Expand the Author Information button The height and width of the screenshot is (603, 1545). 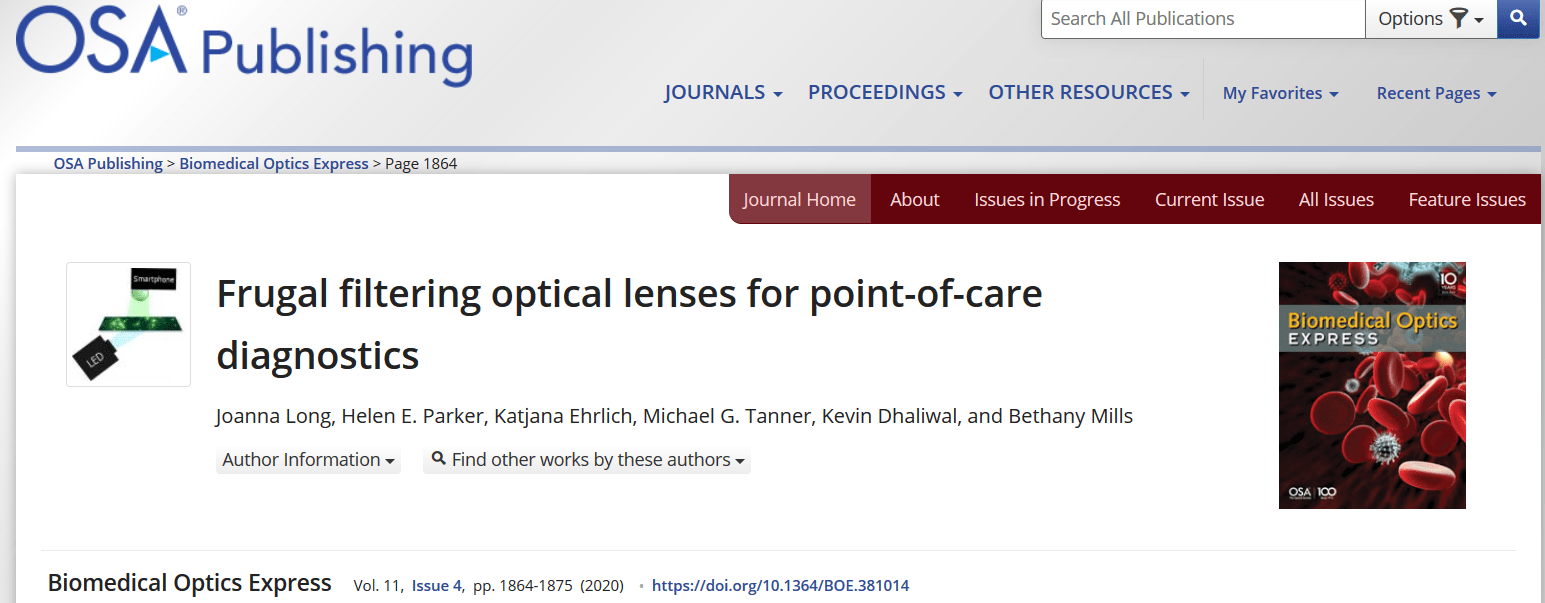coord(308,460)
